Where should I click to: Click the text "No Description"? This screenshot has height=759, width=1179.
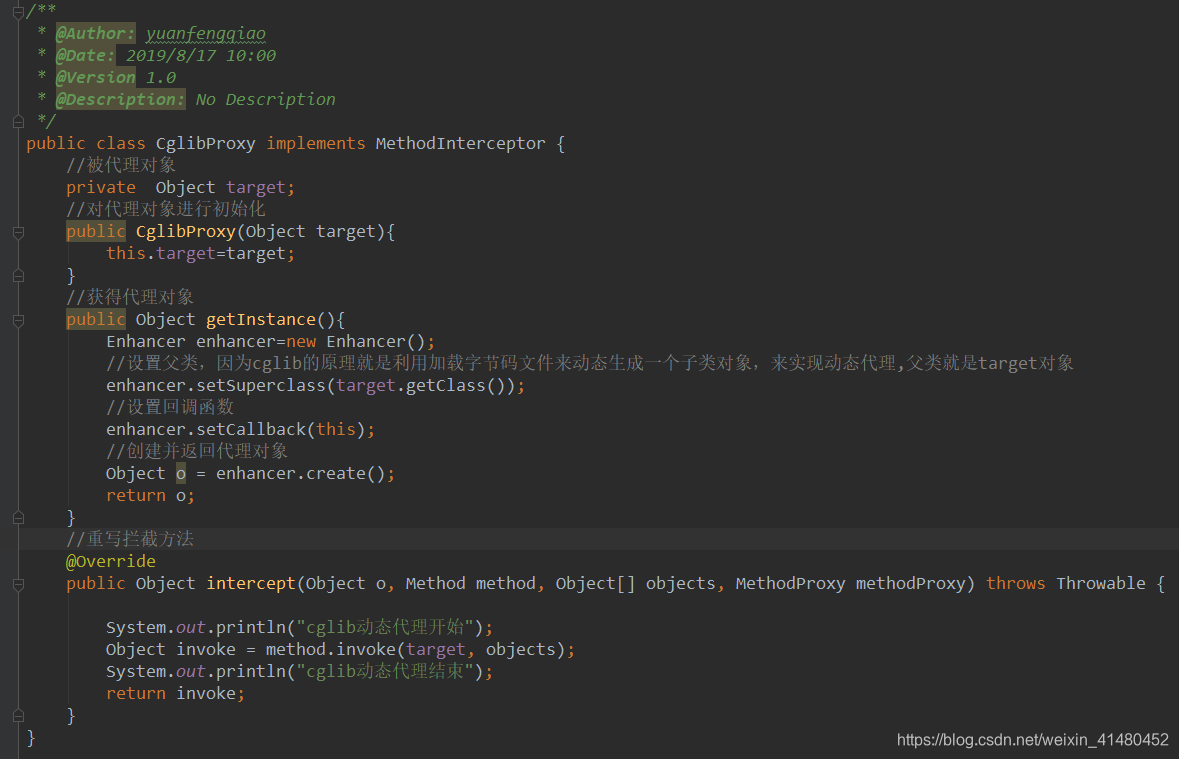(265, 99)
